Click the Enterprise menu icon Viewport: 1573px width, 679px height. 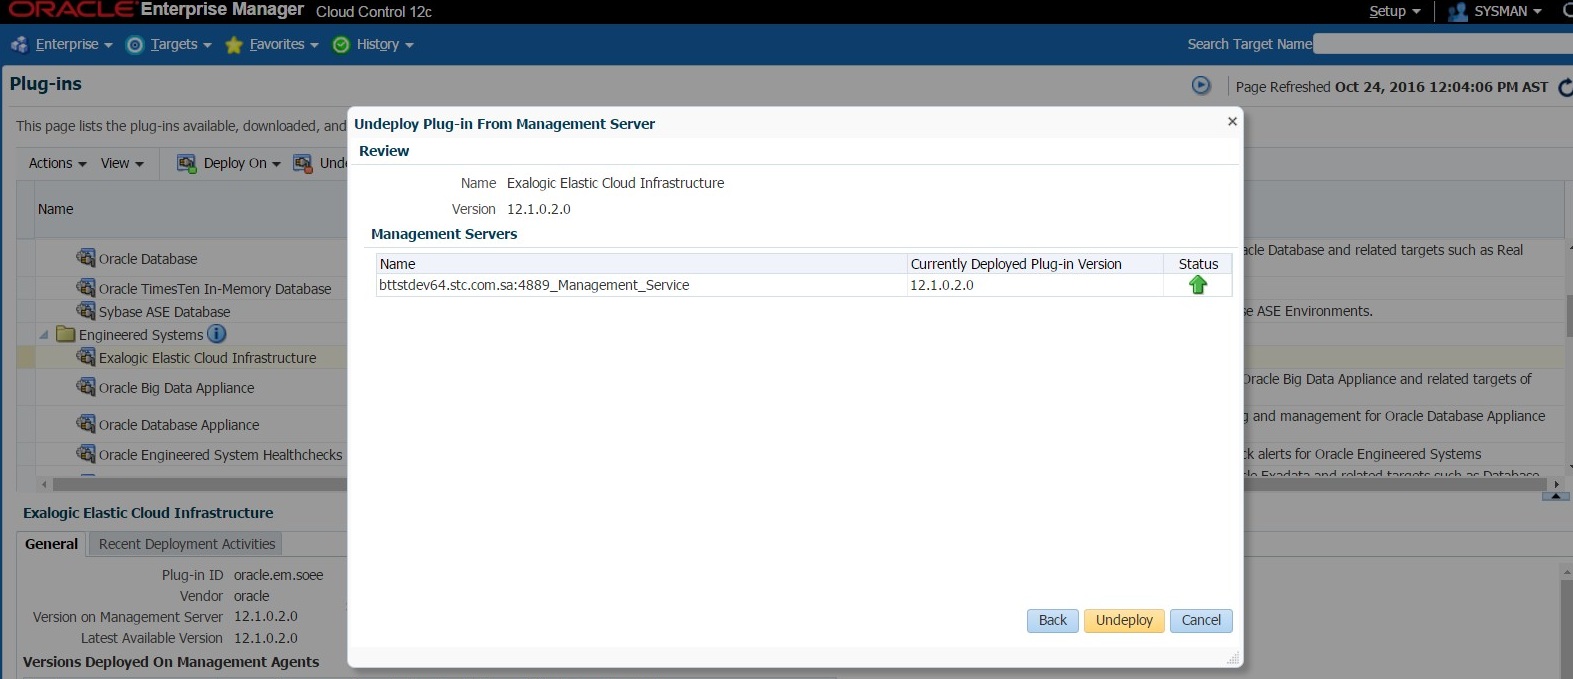tap(19, 44)
